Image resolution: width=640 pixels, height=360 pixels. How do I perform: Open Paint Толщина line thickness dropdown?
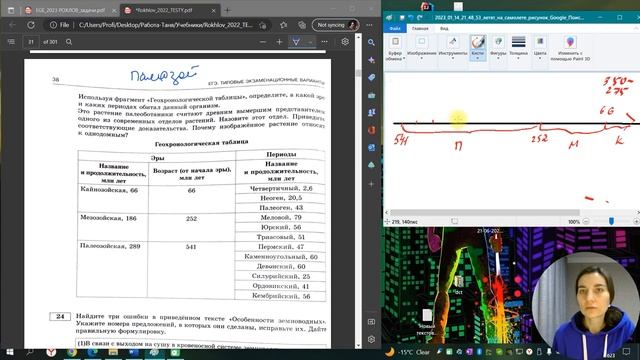(x=518, y=49)
